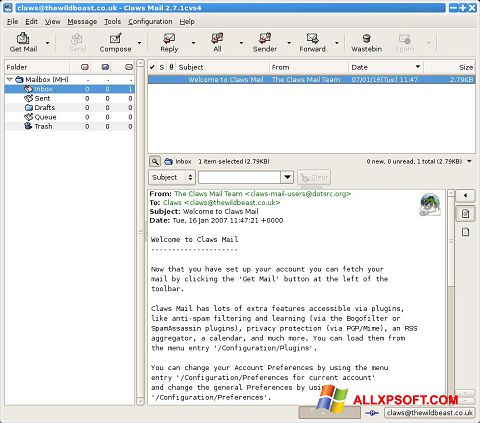The height and width of the screenshot is (423, 480).
Task: Open the Get Mail dropdown arrow
Action: [47, 43]
